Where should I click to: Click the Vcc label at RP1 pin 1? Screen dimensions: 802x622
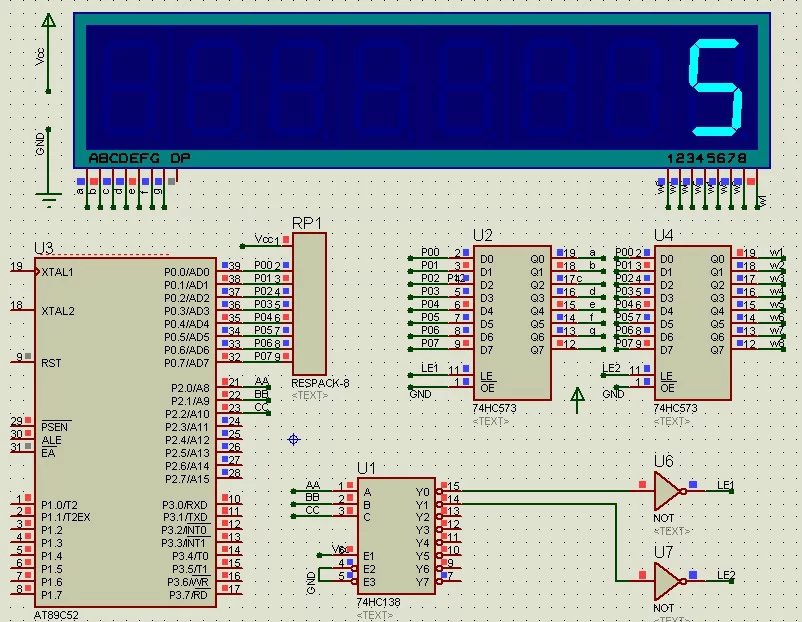264,239
